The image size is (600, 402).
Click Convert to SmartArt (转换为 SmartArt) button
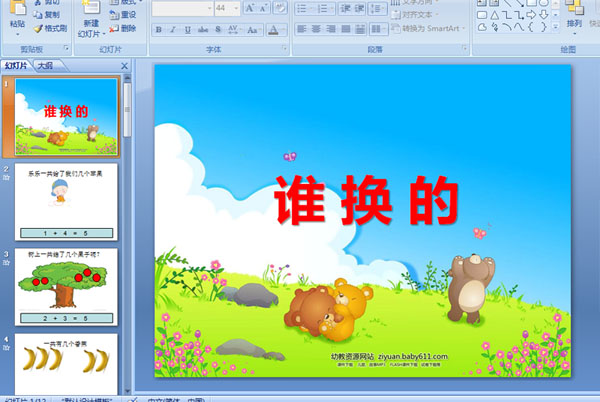pyautogui.click(x=433, y=28)
